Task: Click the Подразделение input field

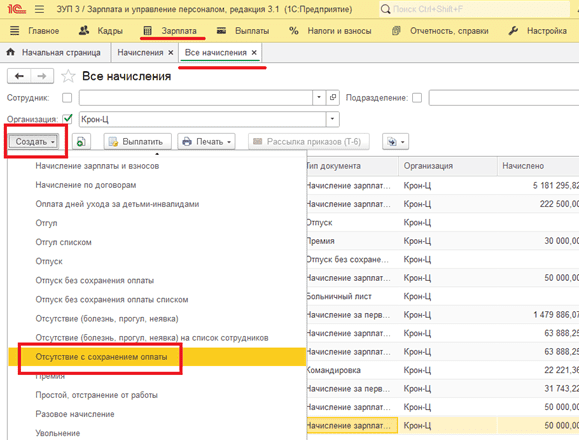Action: point(504,98)
